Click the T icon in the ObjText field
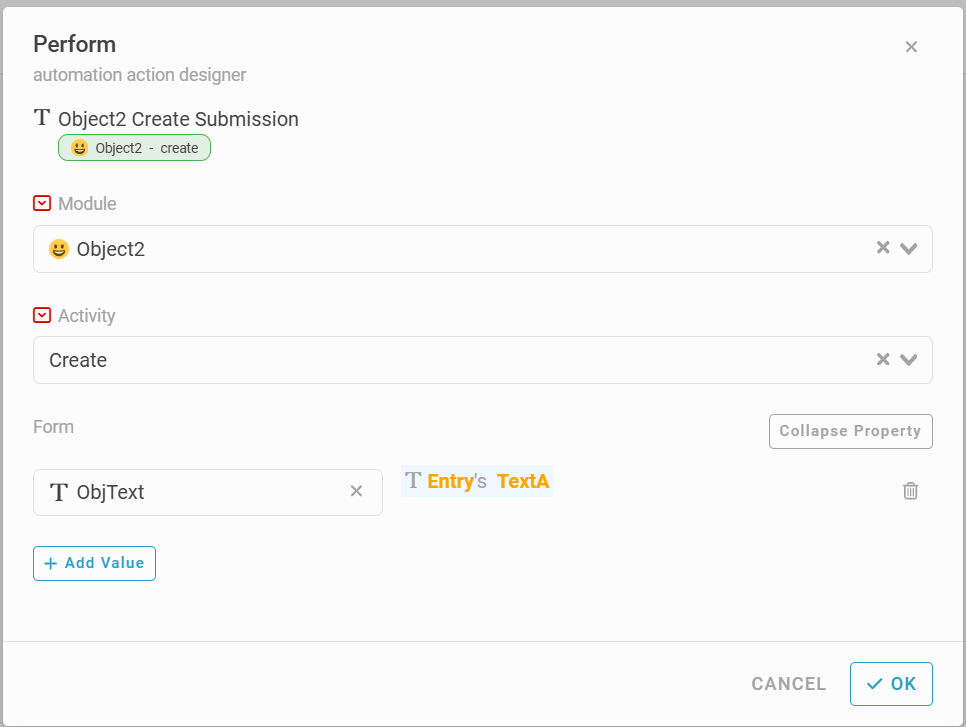This screenshot has width=966, height=727. (59, 492)
